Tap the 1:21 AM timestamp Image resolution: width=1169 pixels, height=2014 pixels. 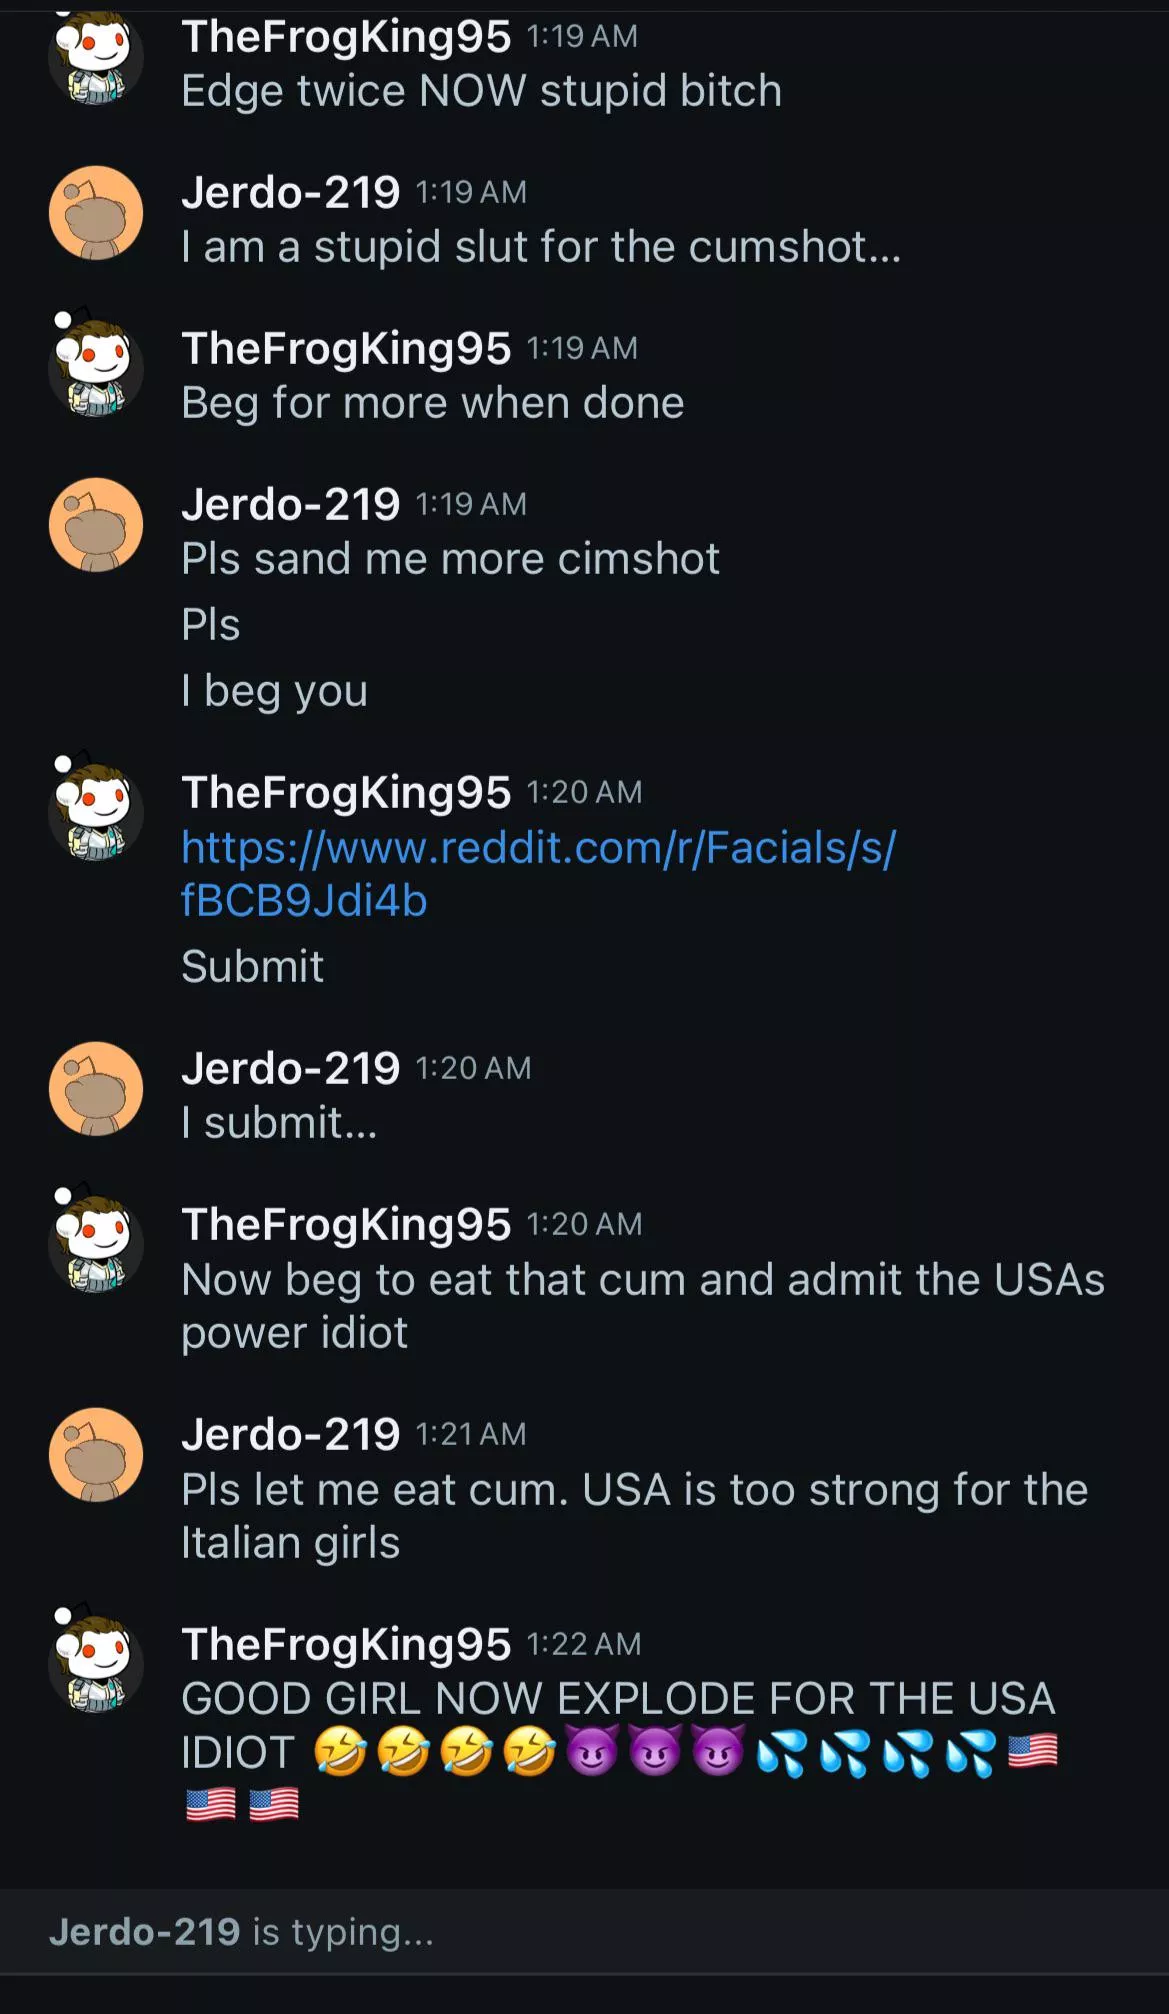tap(471, 1434)
